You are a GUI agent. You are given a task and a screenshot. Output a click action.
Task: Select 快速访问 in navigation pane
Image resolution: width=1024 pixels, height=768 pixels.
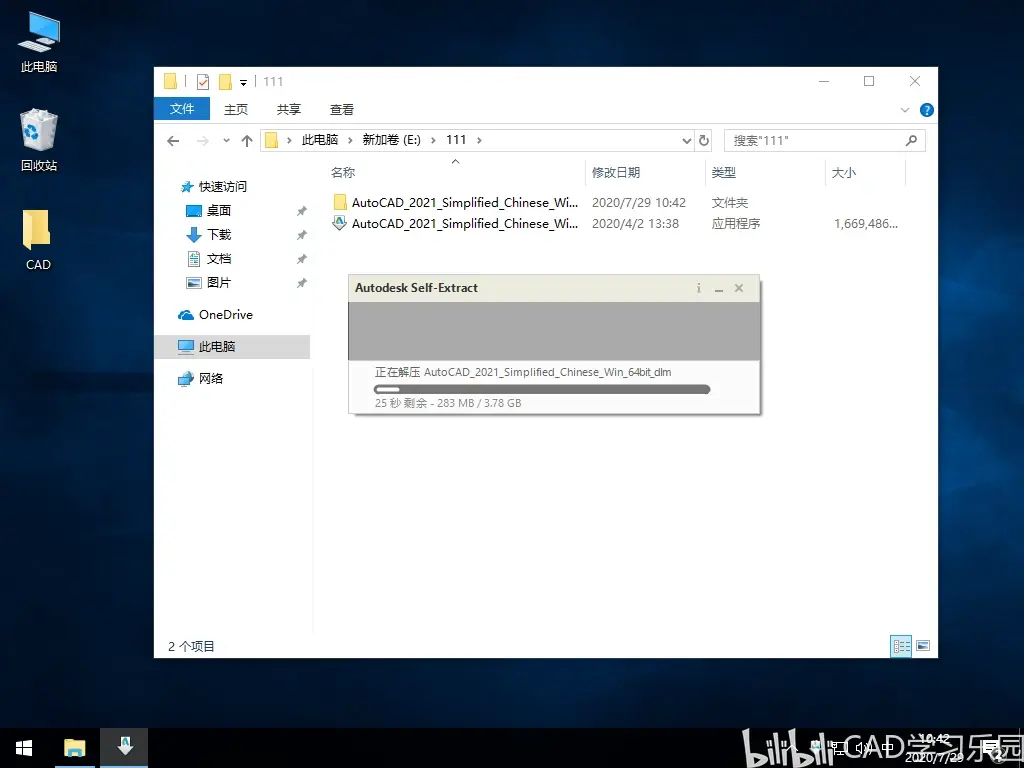[214, 187]
